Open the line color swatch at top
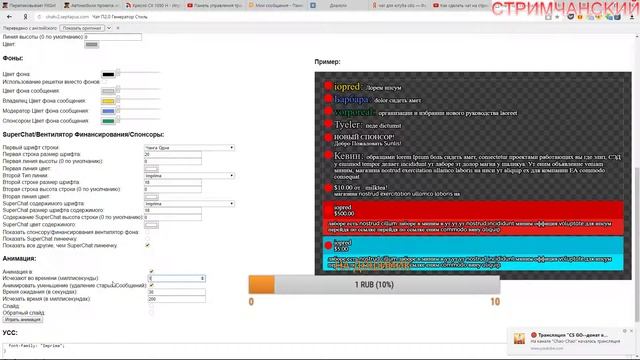This screenshot has height=360, width=640. pyautogui.click(x=91, y=44)
